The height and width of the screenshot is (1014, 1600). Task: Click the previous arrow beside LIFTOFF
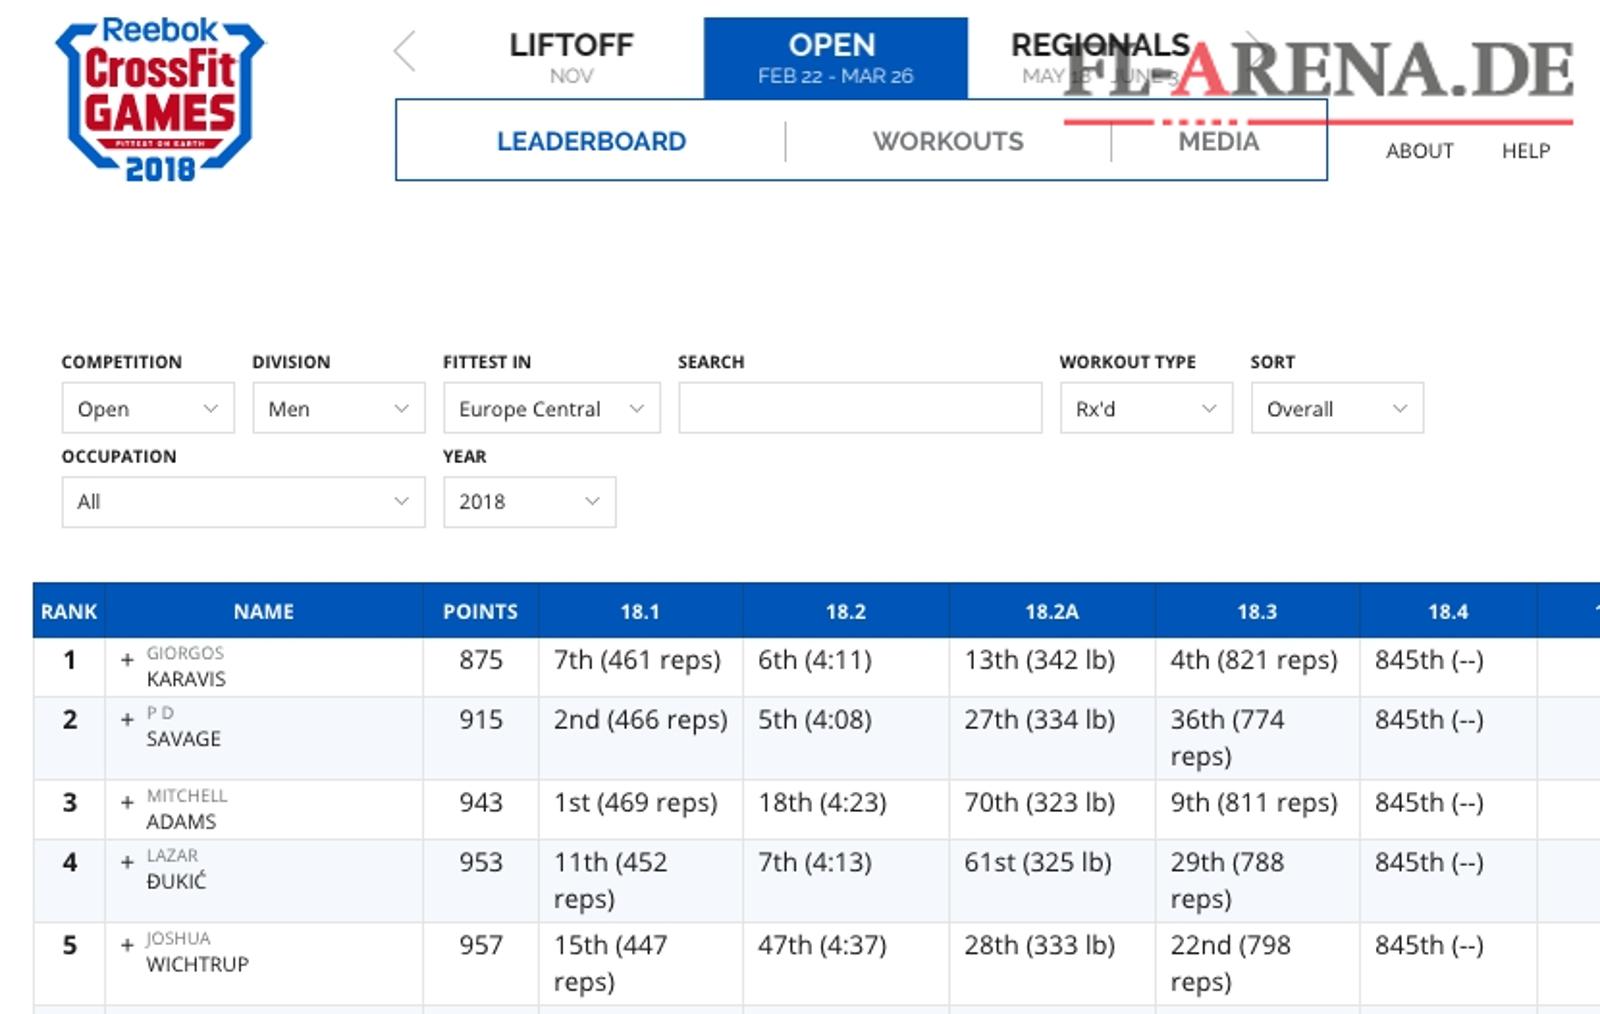405,51
